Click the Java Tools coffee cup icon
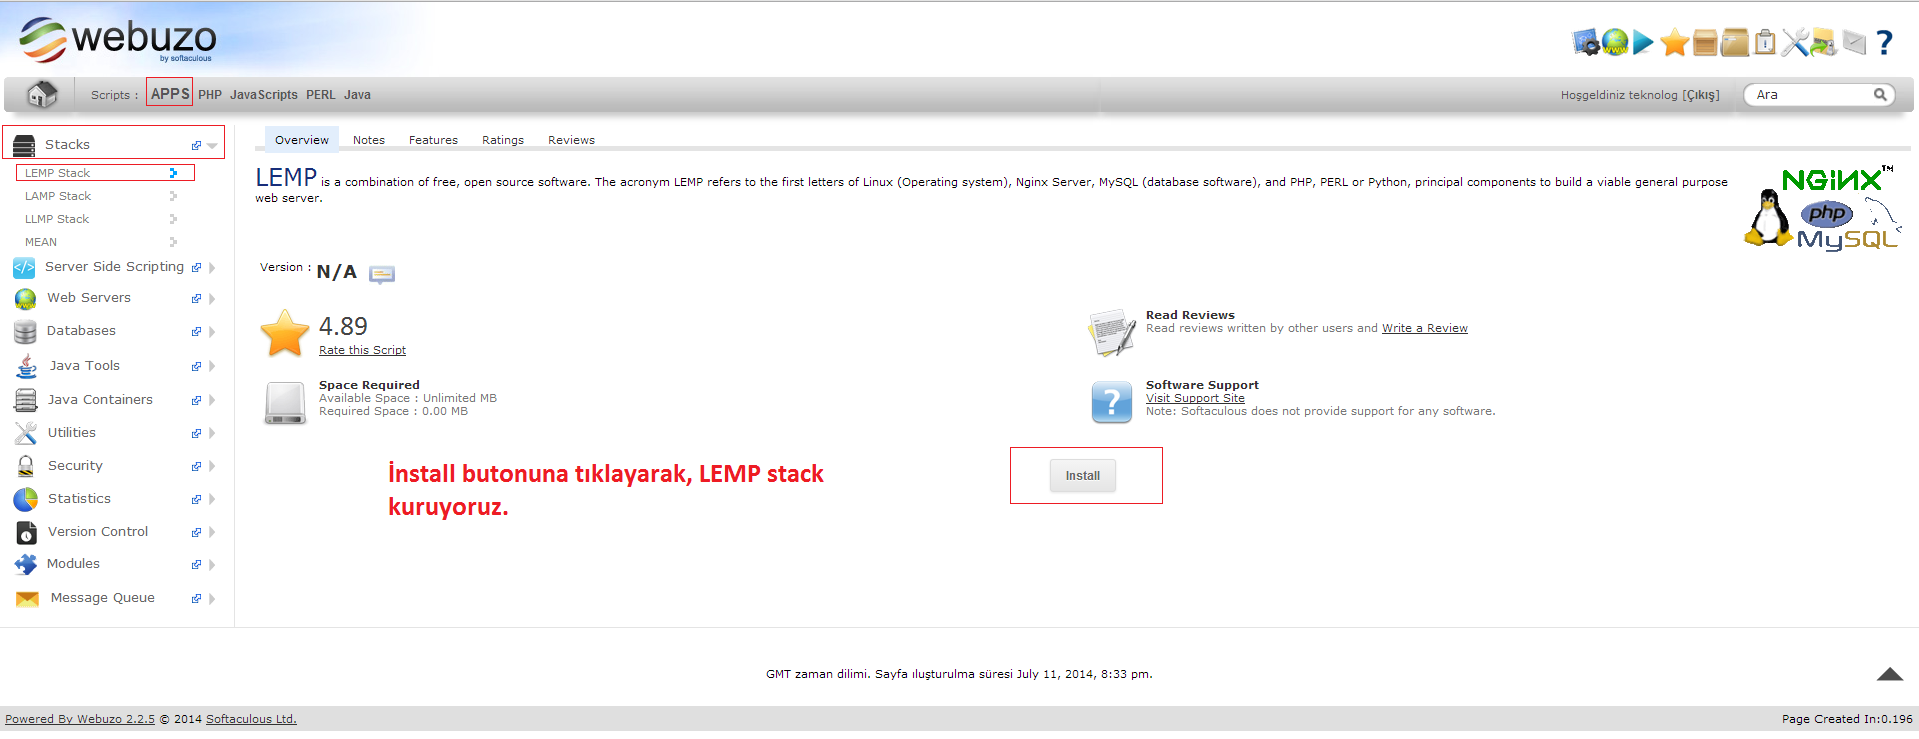Image resolution: width=1919 pixels, height=739 pixels. (x=27, y=366)
